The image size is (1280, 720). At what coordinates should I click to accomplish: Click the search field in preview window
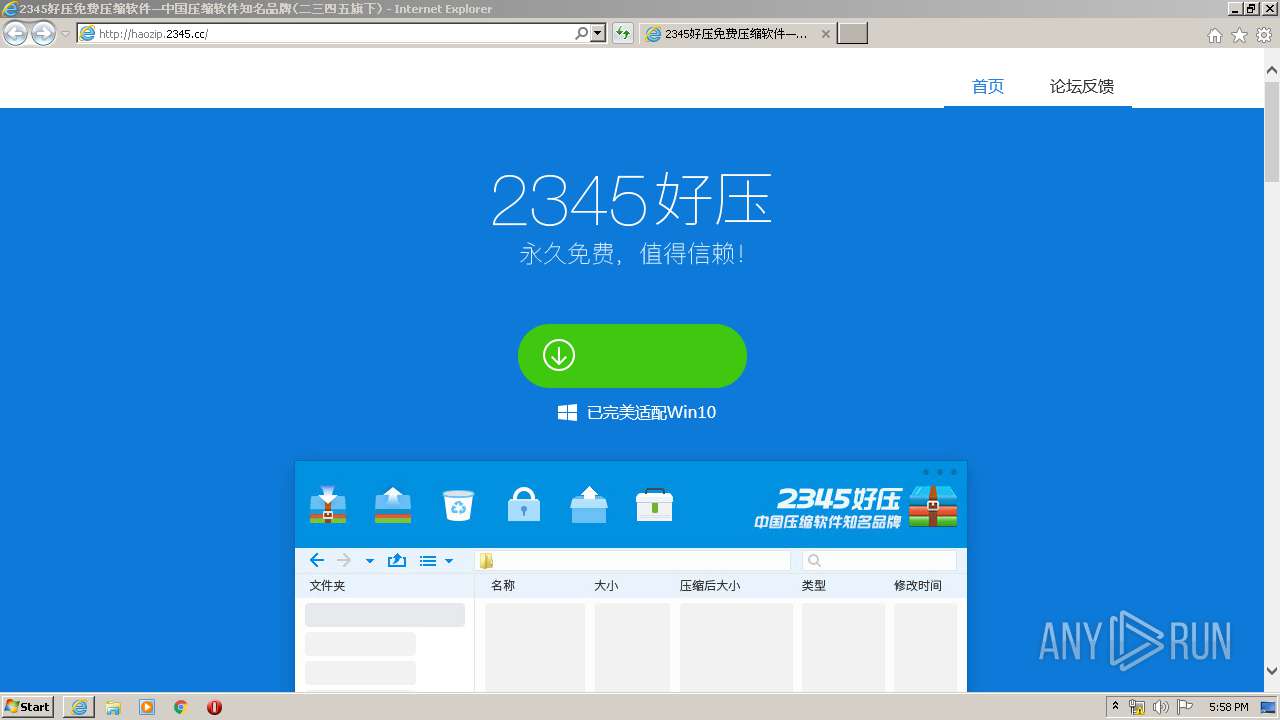coord(879,561)
